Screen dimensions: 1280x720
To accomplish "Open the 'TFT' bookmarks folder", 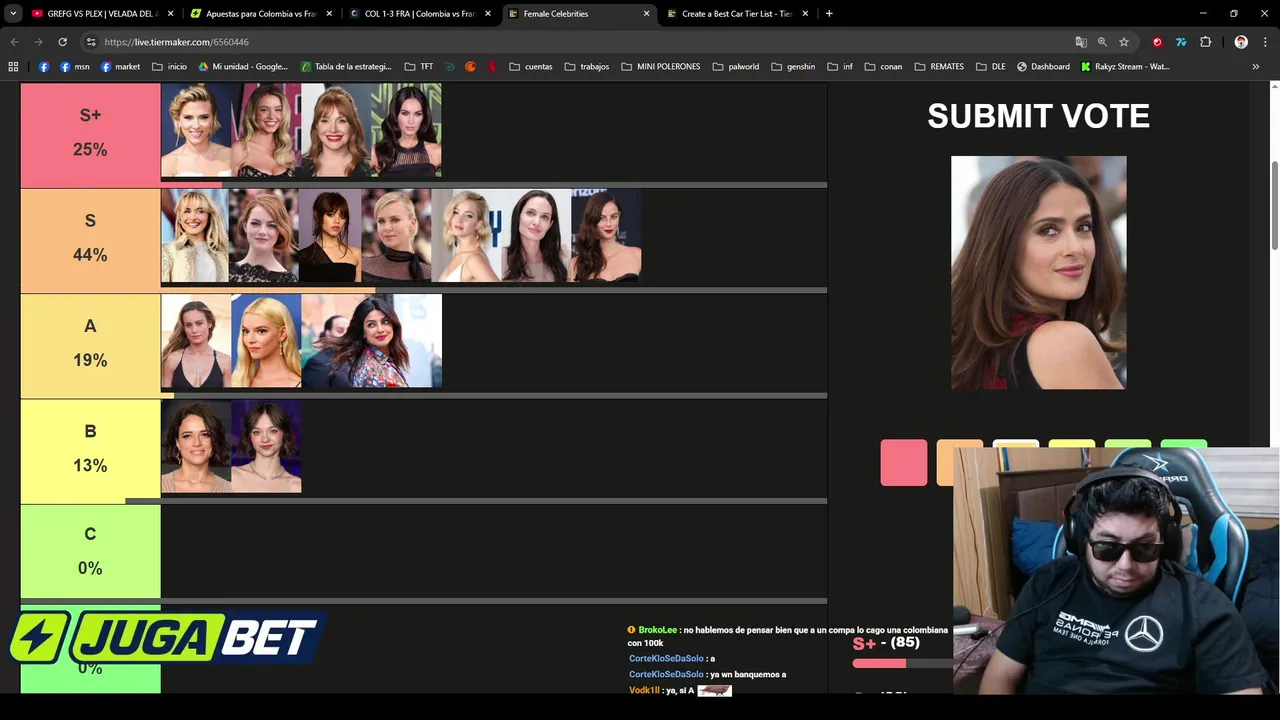I will point(419,67).
